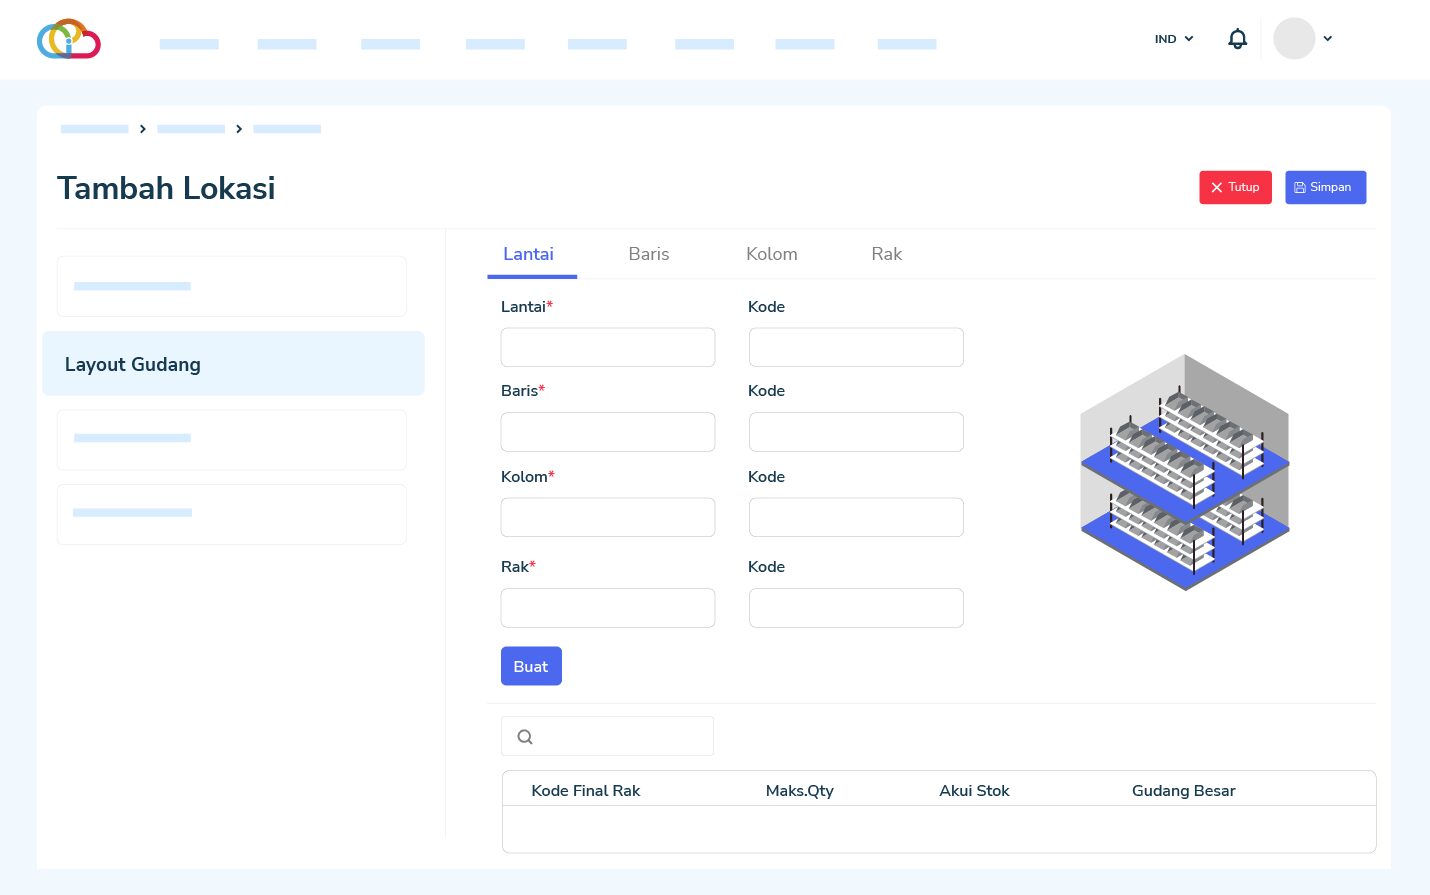Open the notifications bell
The height and width of the screenshot is (895, 1430).
click(1237, 39)
